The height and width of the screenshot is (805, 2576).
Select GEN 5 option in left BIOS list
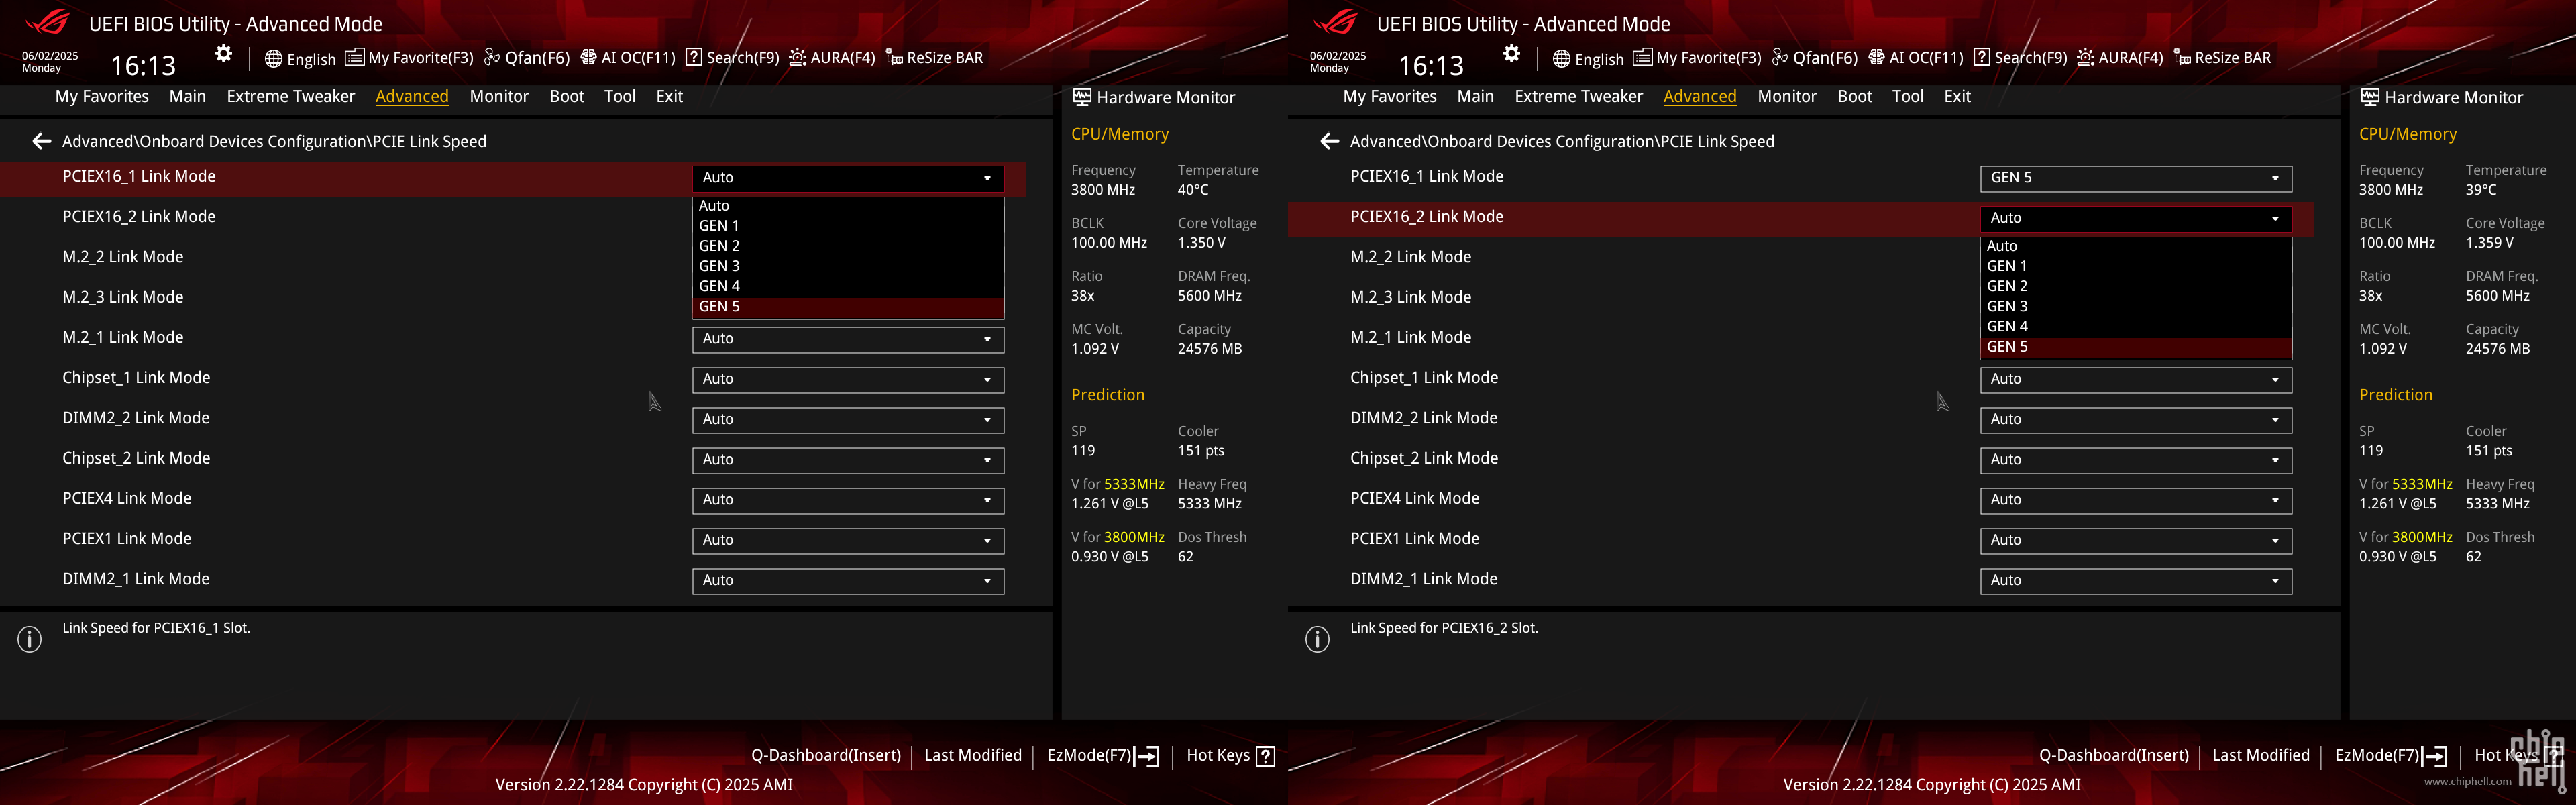click(x=848, y=307)
